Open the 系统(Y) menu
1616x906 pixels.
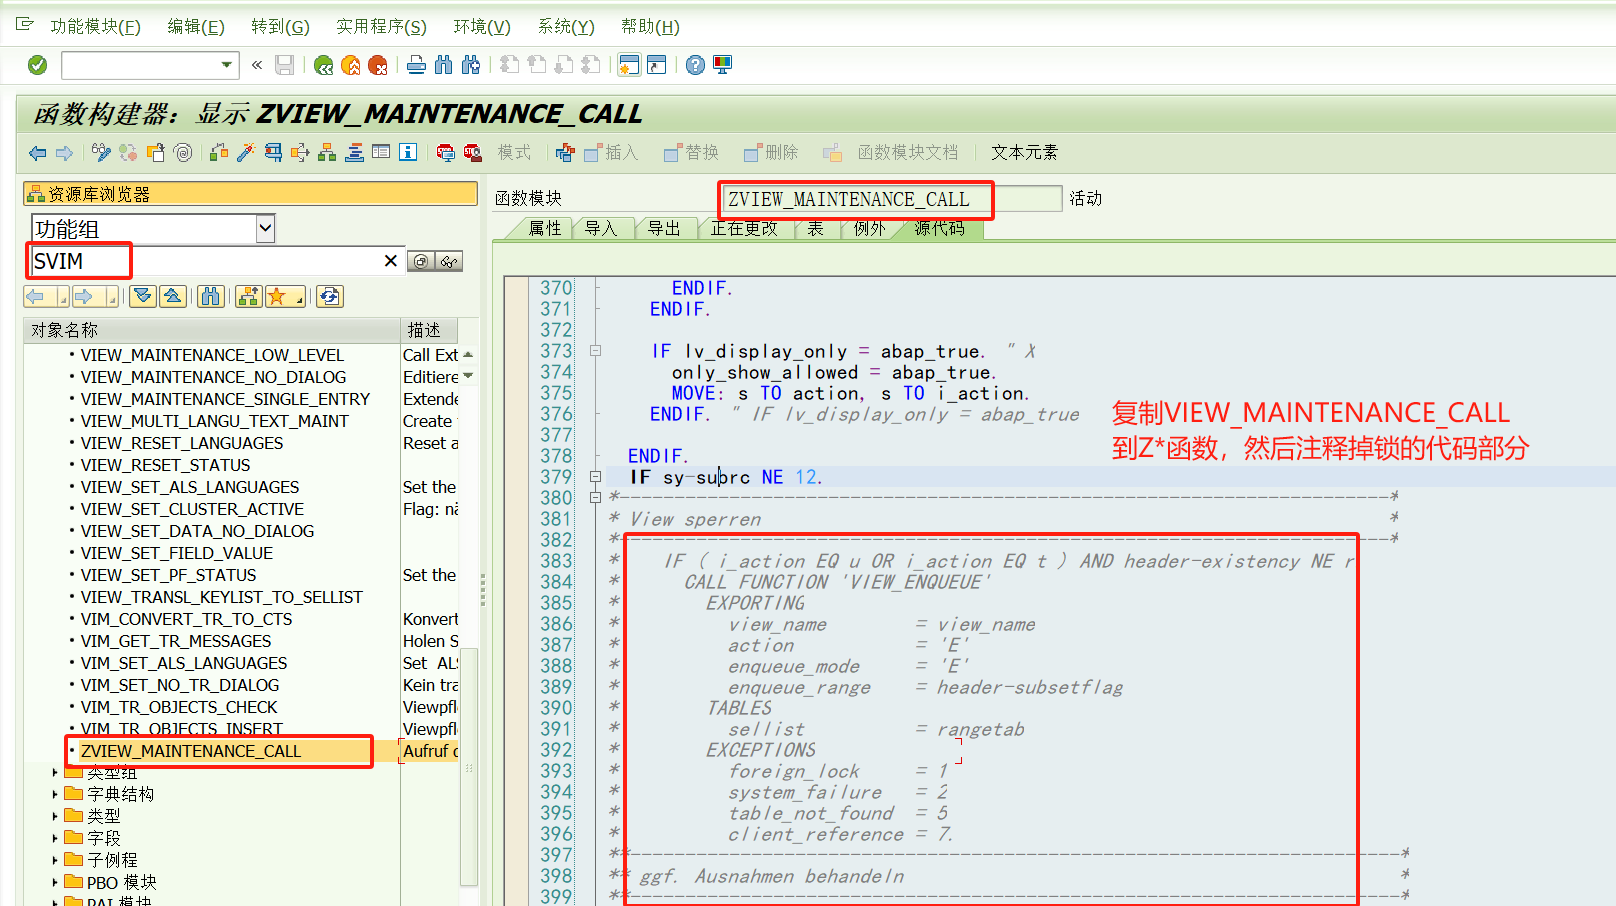click(x=566, y=27)
